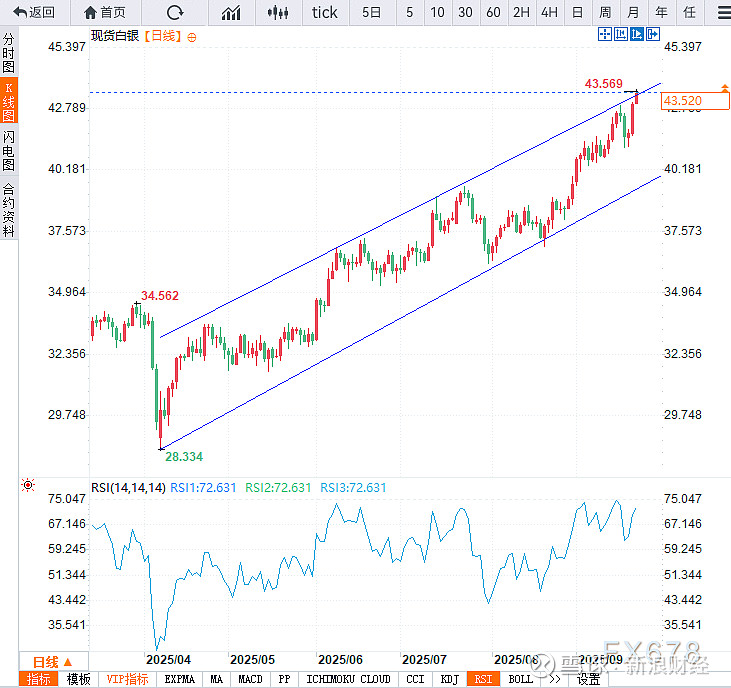Toggle the highlighted play-forward axis icon
The image size is (731, 688).
click(x=636, y=34)
